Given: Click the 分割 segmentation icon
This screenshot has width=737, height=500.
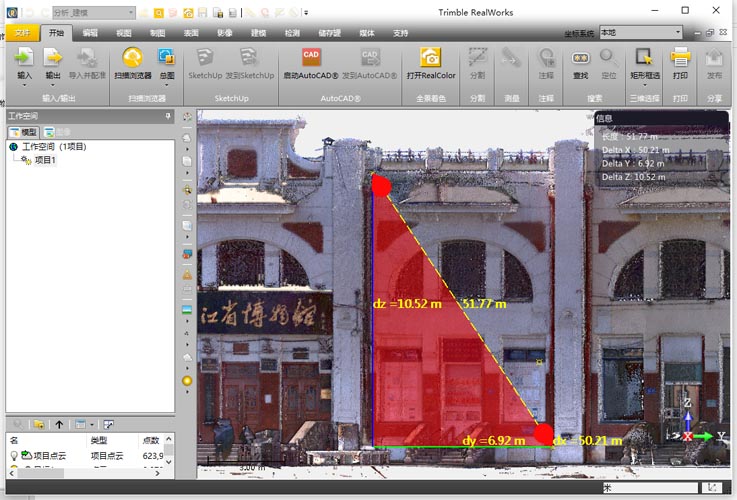Looking at the screenshot, I should click(477, 57).
